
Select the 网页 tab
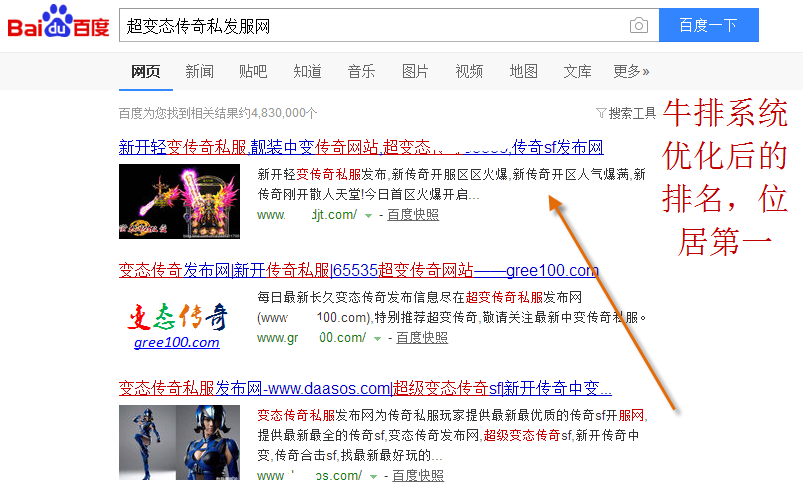click(x=145, y=71)
